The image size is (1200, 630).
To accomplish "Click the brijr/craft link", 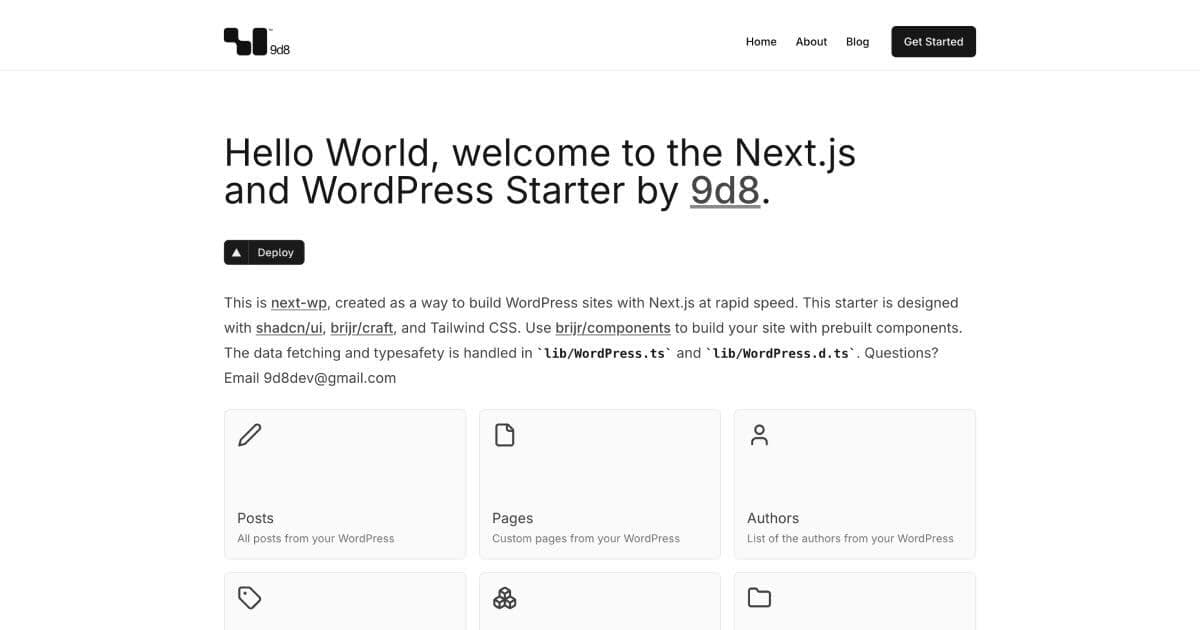I will tap(361, 327).
